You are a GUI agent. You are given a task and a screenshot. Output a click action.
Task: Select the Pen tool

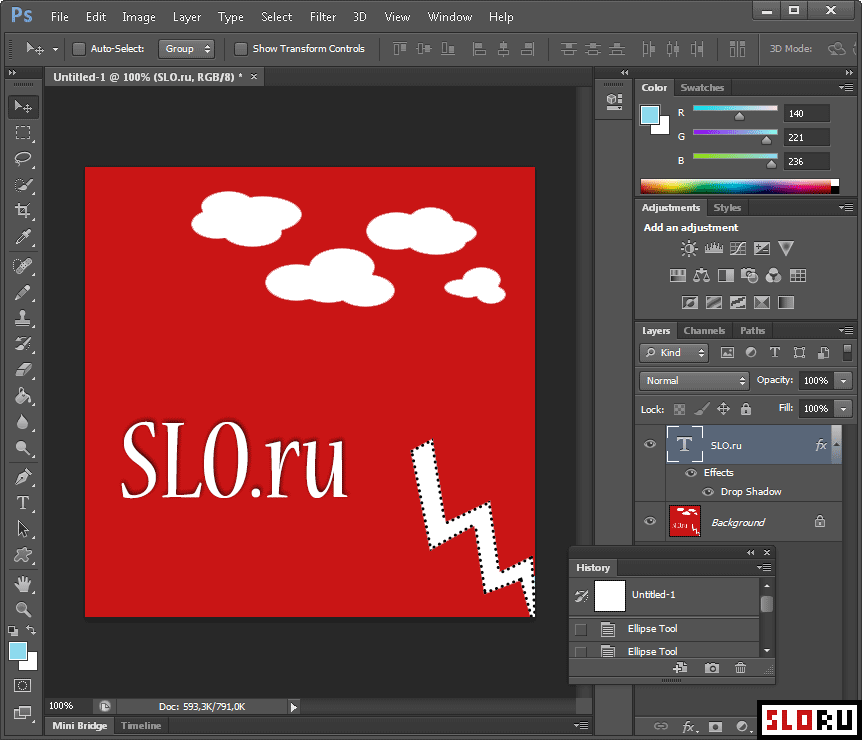pyautogui.click(x=23, y=477)
